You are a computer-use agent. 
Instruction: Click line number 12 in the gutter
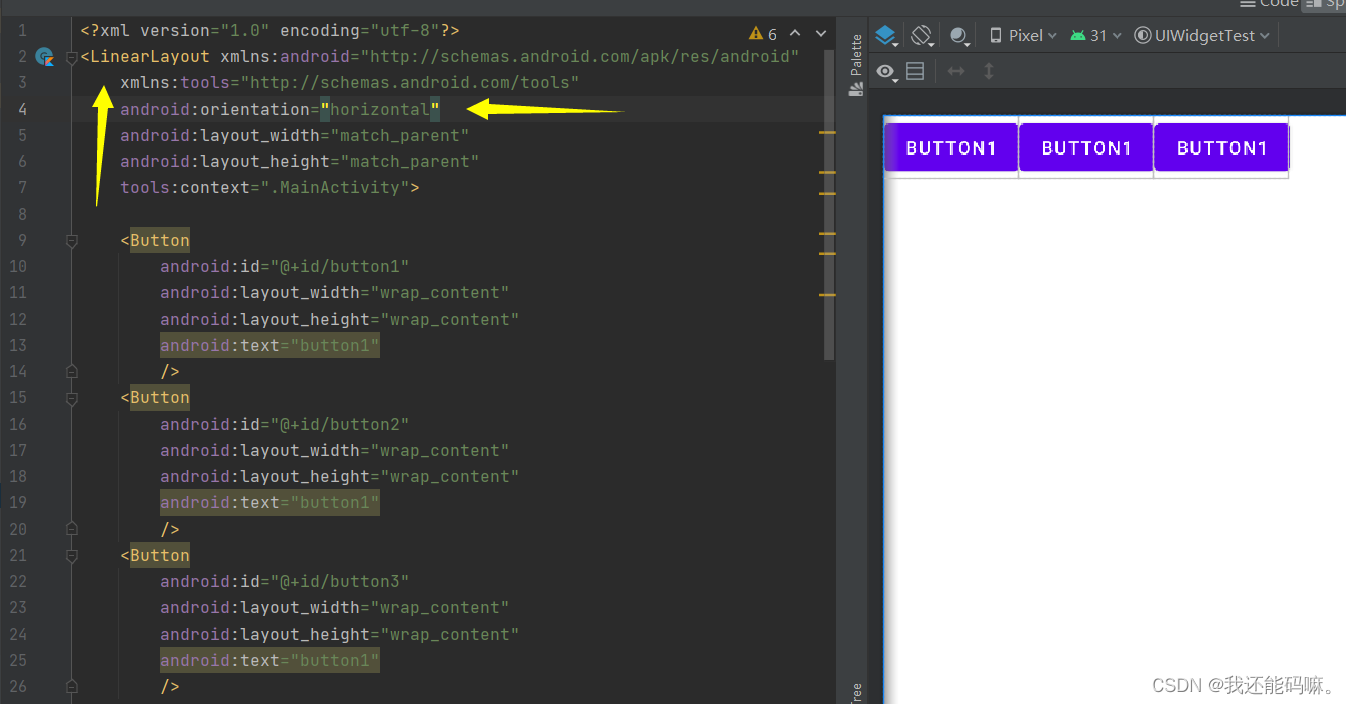click(x=18, y=319)
